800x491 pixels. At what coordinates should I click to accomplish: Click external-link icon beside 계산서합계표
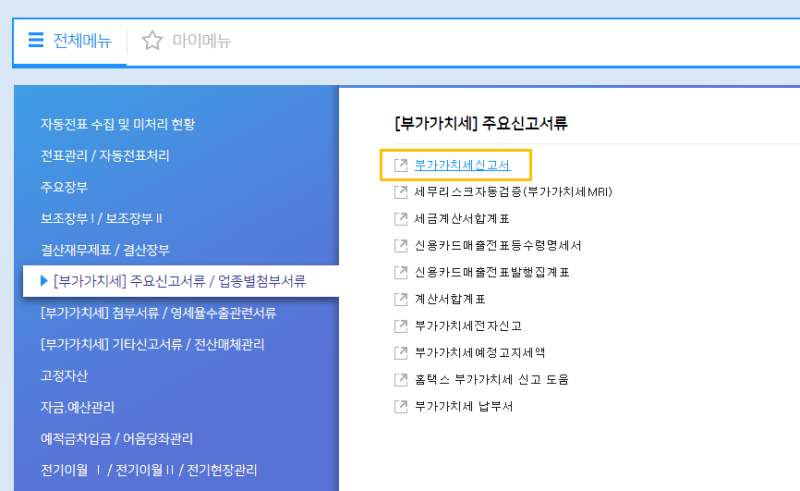coord(401,299)
